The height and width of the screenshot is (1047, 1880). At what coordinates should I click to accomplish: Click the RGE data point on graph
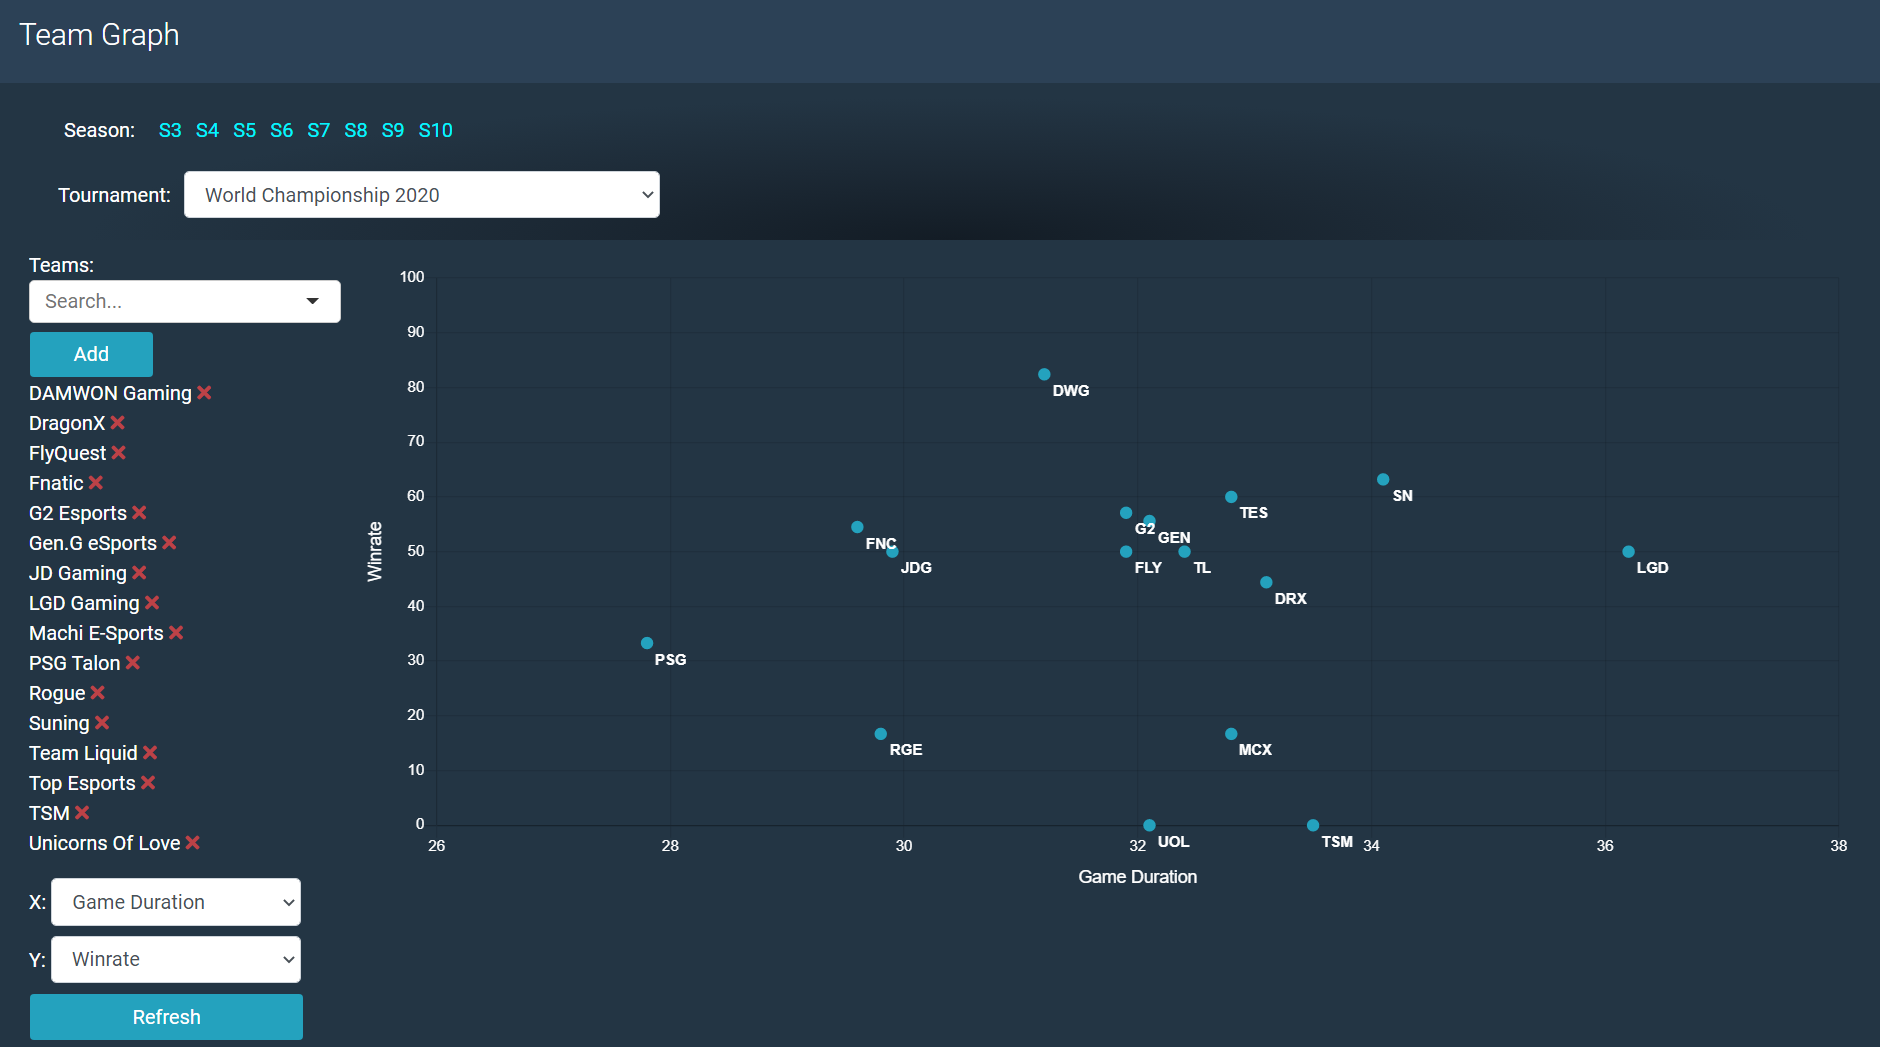pyautogui.click(x=881, y=734)
